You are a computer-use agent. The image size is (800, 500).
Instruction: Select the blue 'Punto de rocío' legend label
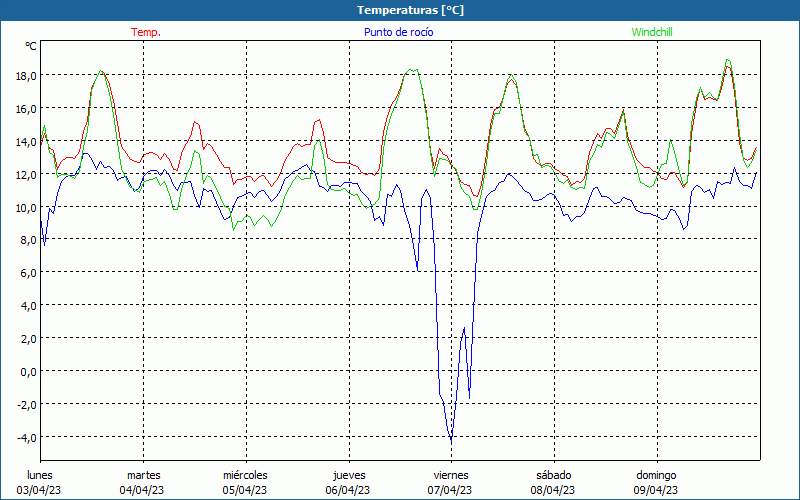pyautogui.click(x=398, y=32)
